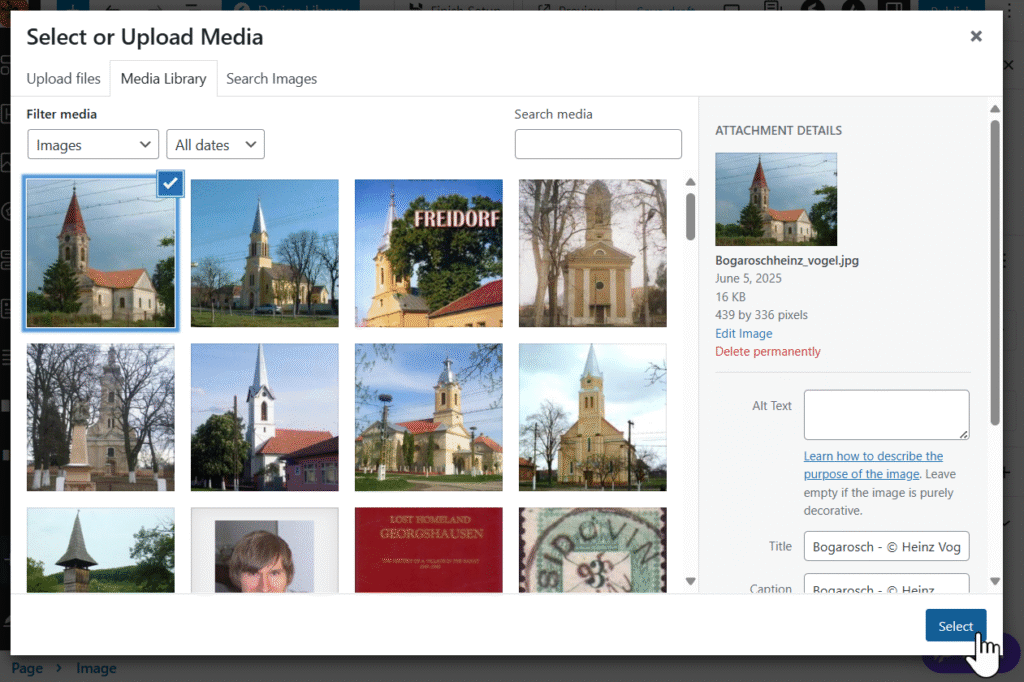Click the attachment details scroll down arrow

click(x=995, y=581)
